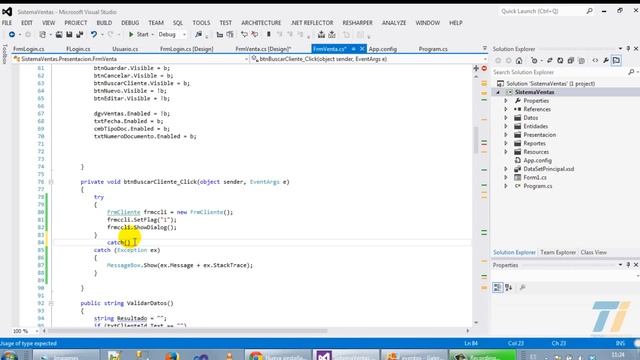
Task: Toggle Preview Selected Items in Solution Explorer
Action: [x=616, y=60]
